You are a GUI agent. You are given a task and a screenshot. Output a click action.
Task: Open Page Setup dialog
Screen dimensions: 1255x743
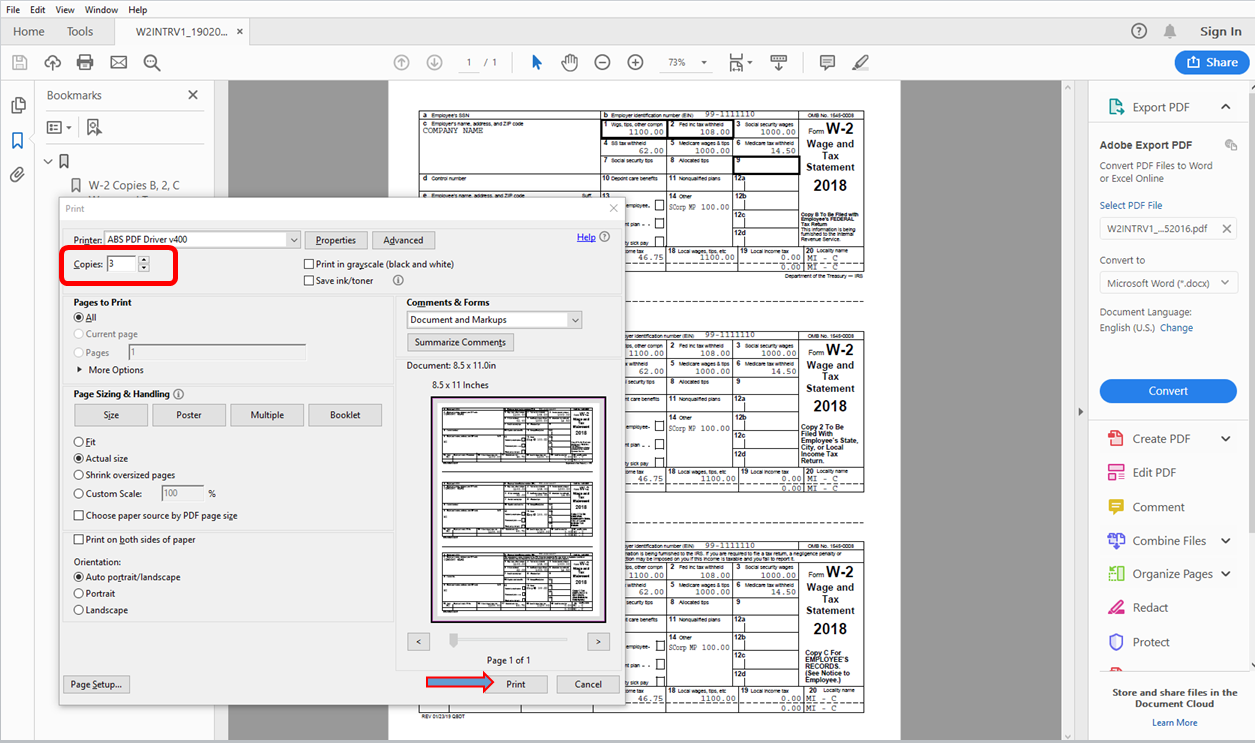[x=97, y=684]
